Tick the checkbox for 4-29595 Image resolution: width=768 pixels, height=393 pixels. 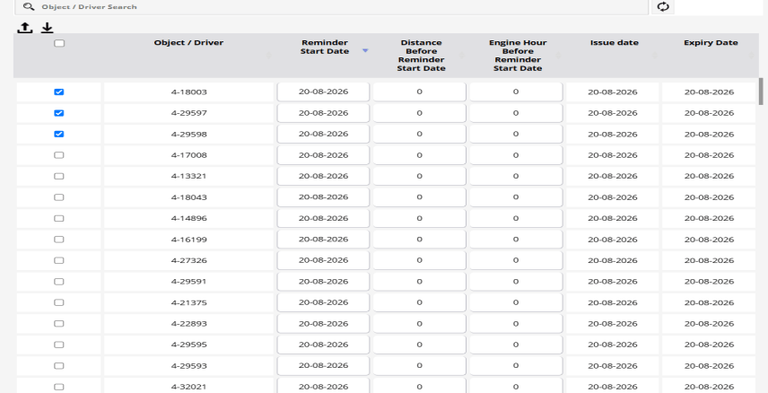point(59,345)
